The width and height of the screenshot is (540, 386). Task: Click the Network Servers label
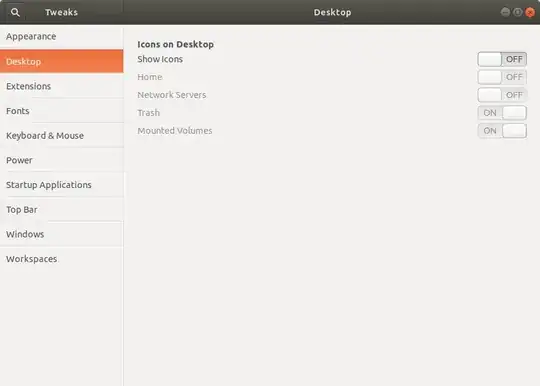coord(172,95)
